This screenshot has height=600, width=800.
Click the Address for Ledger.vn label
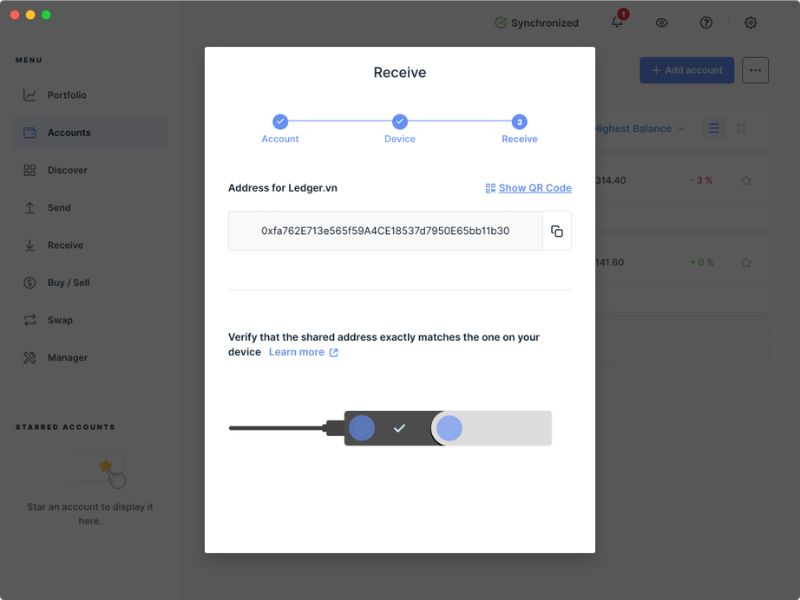(283, 188)
